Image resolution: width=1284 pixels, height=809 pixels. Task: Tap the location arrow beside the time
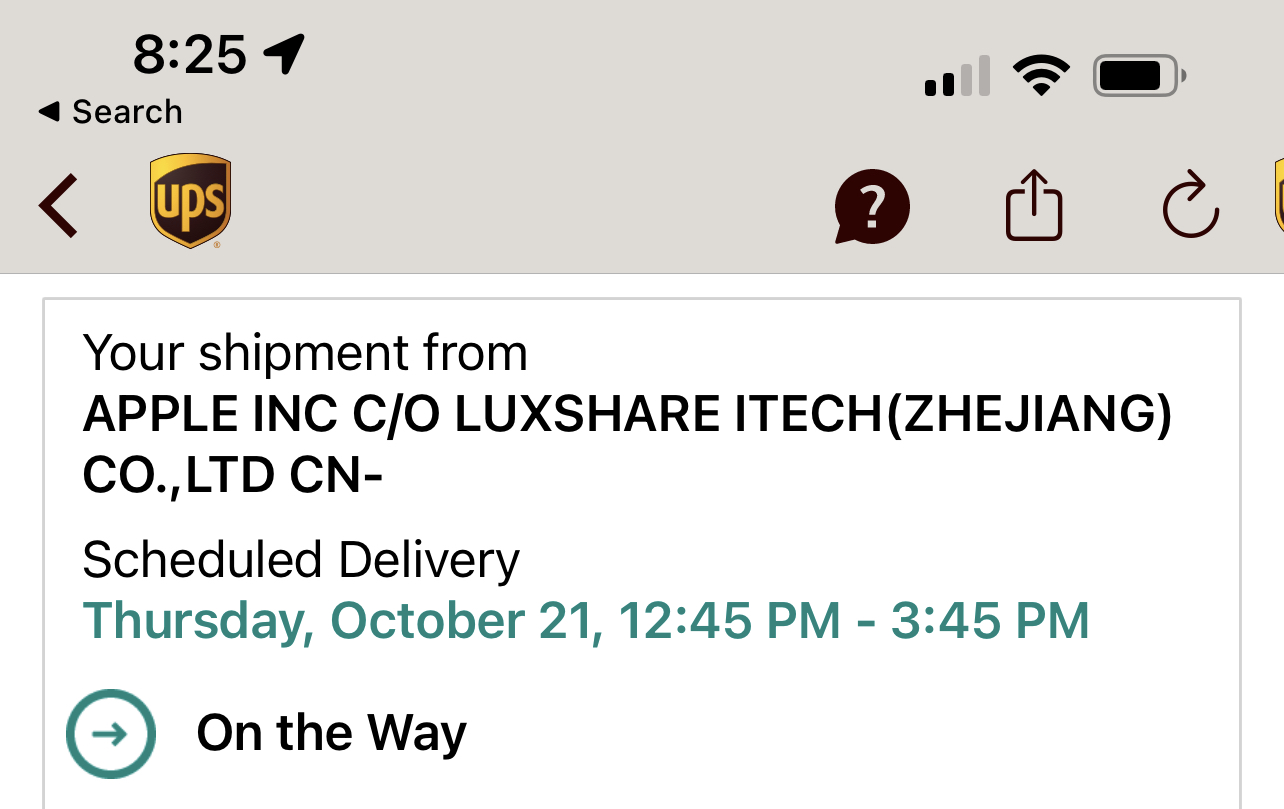pos(284,53)
